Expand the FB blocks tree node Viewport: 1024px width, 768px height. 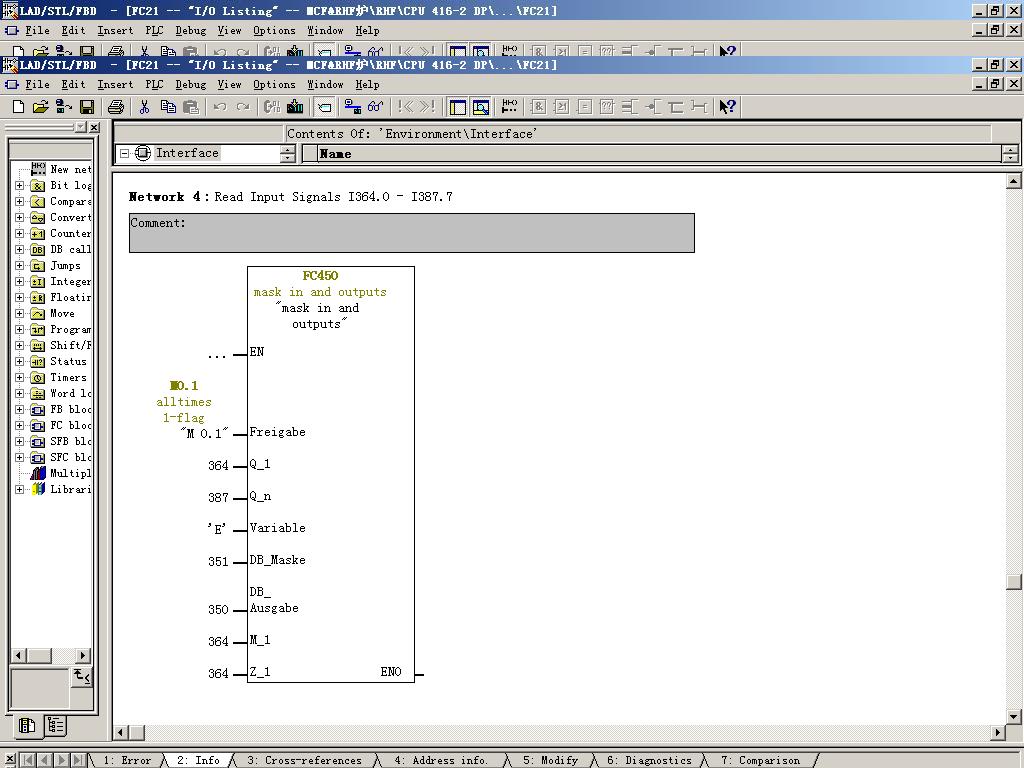(20, 409)
